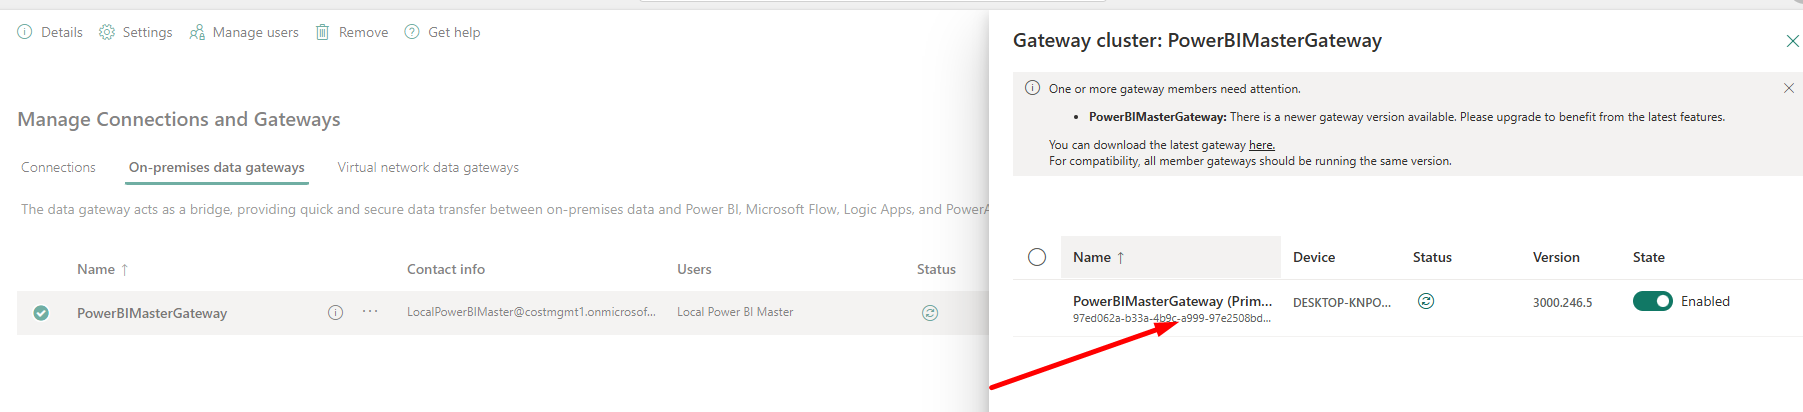Screen dimensions: 1803x412
Task: Toggle the Enabled state switch off
Action: (x=1653, y=301)
